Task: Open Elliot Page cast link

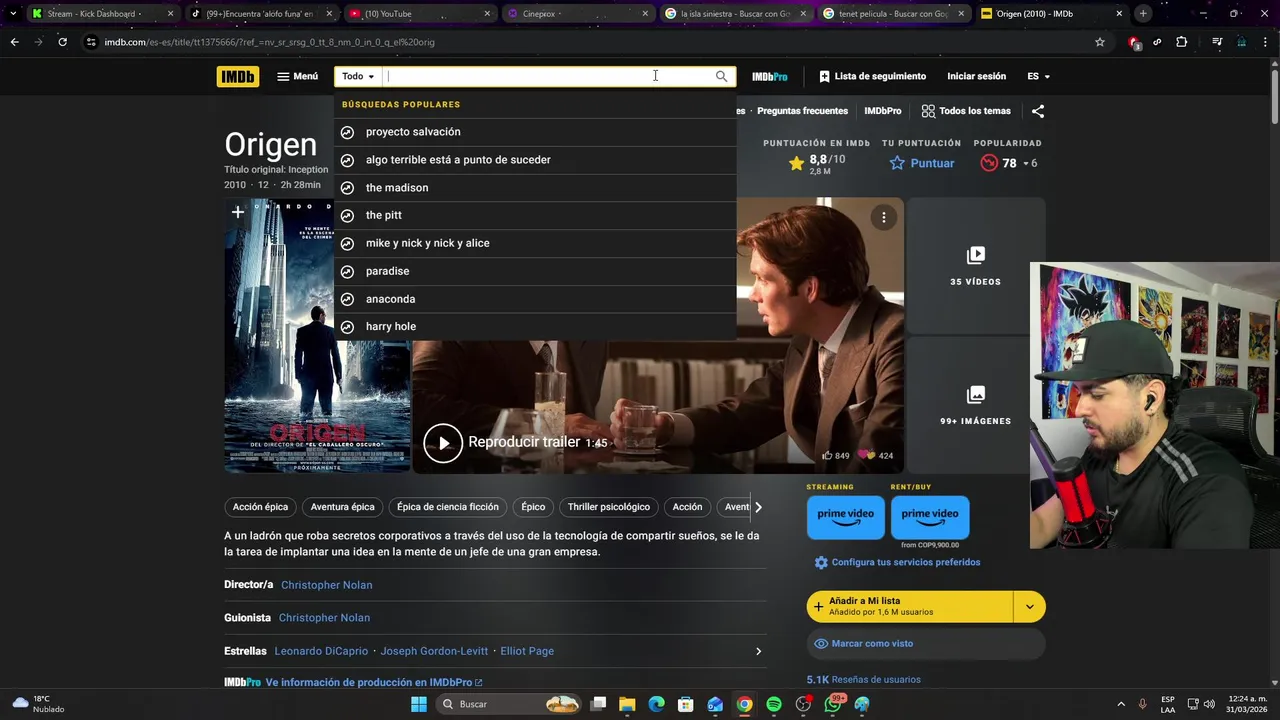Action: tap(527, 651)
